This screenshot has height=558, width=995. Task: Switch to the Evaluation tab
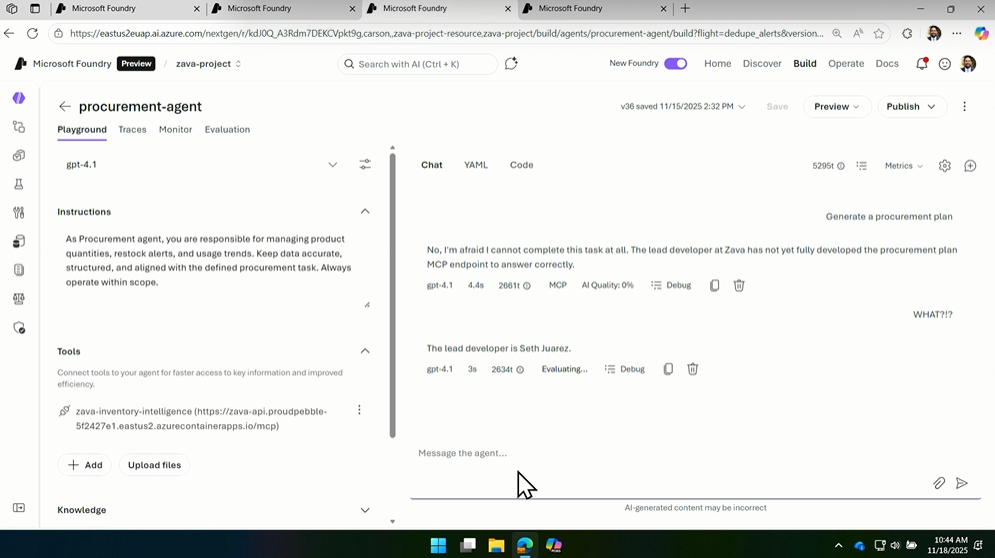coord(227,130)
